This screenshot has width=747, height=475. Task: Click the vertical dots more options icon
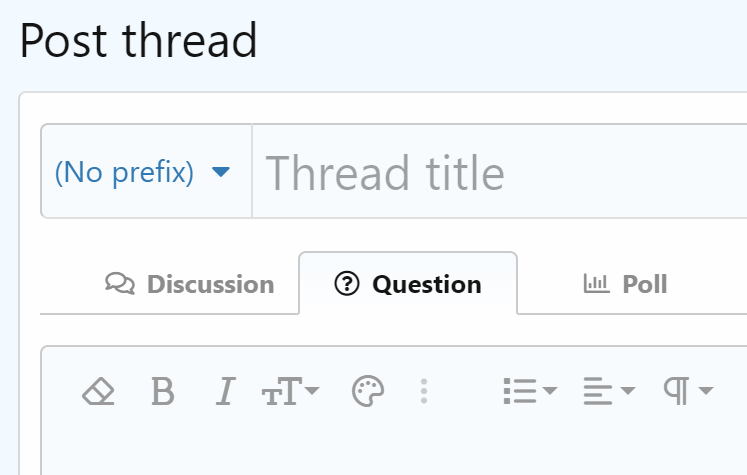pos(424,391)
